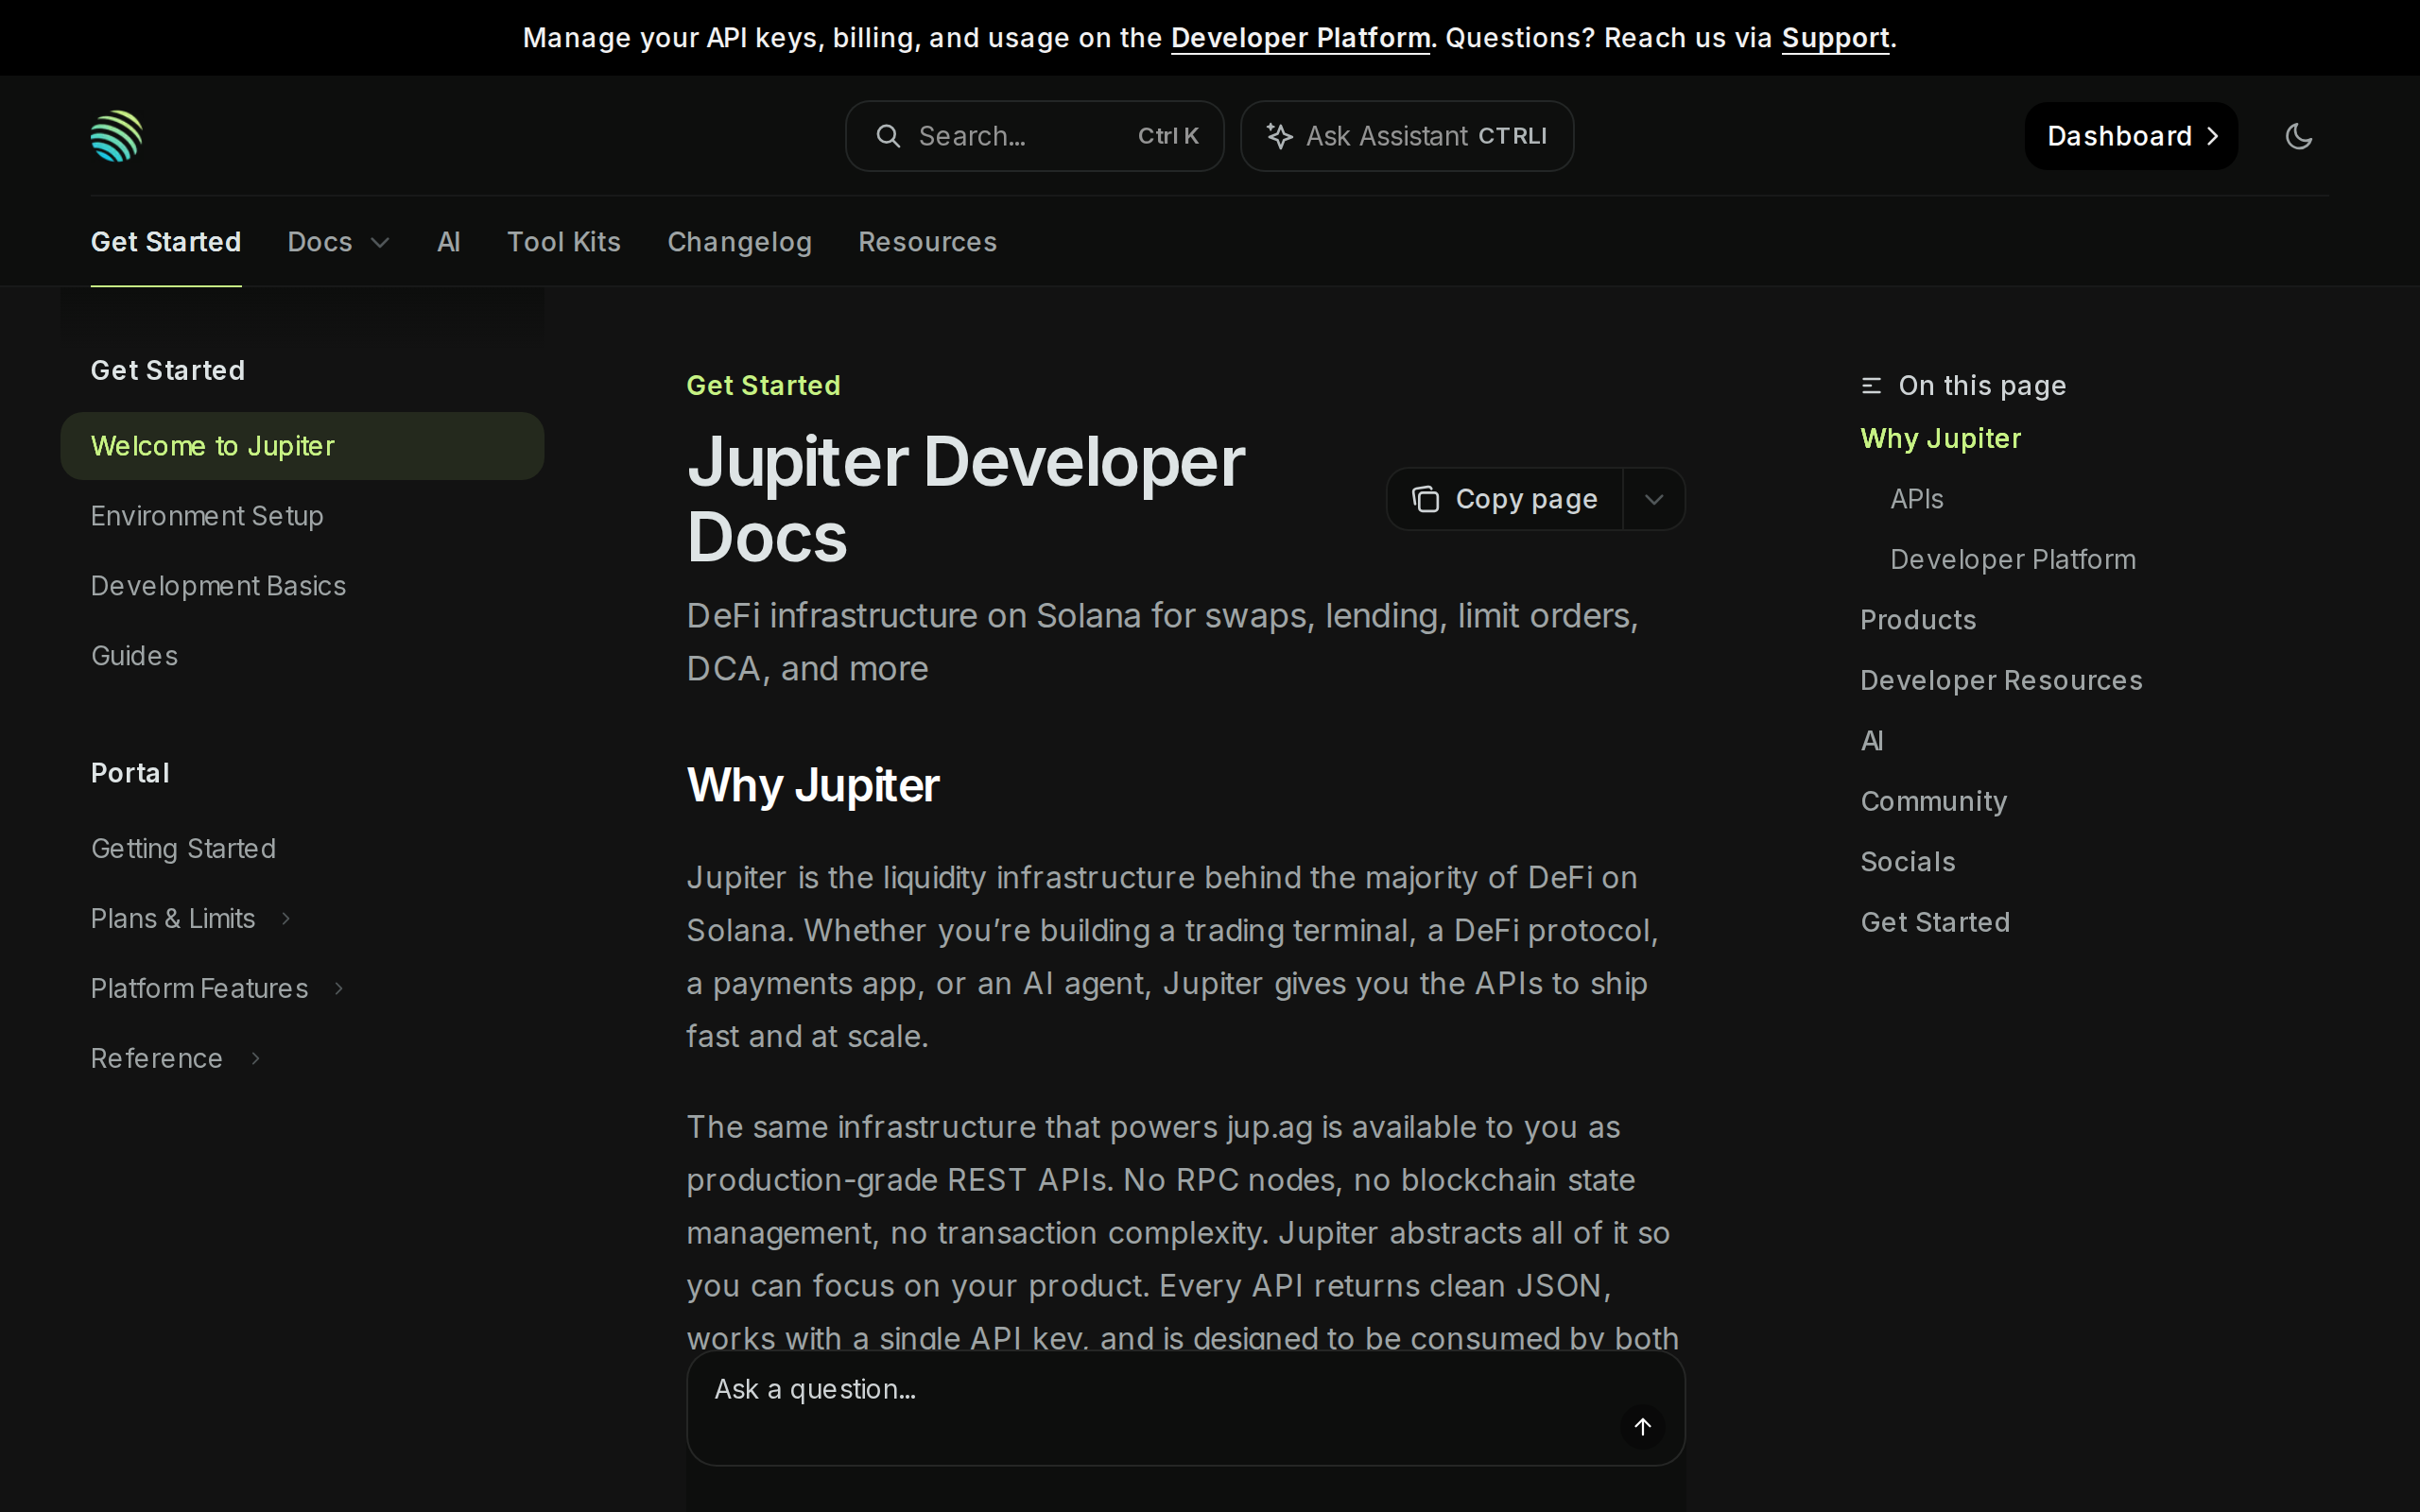This screenshot has width=2420, height=1512.
Task: Click the Copy page button
Action: pyautogui.click(x=1504, y=499)
